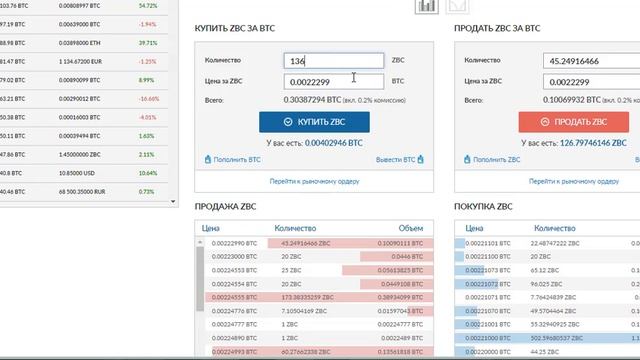Image resolution: width=640 pixels, height=360 pixels.
Task: Click scroll-up arrow in sell orders list
Action: [x=200, y=242]
